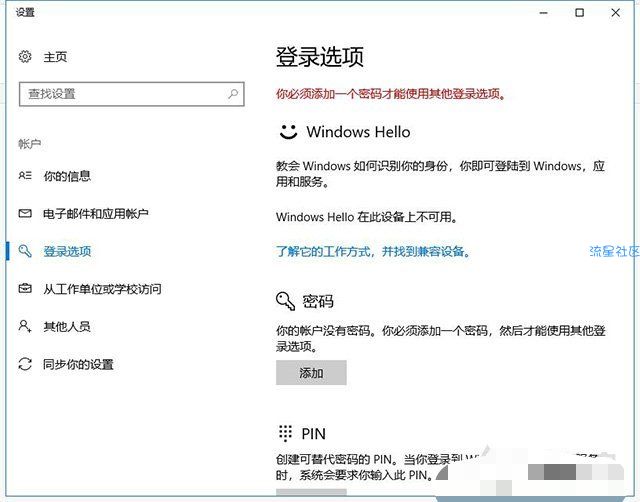The width and height of the screenshot is (640, 502).
Task: Open 同步你的设置 page
Action: (x=78, y=364)
